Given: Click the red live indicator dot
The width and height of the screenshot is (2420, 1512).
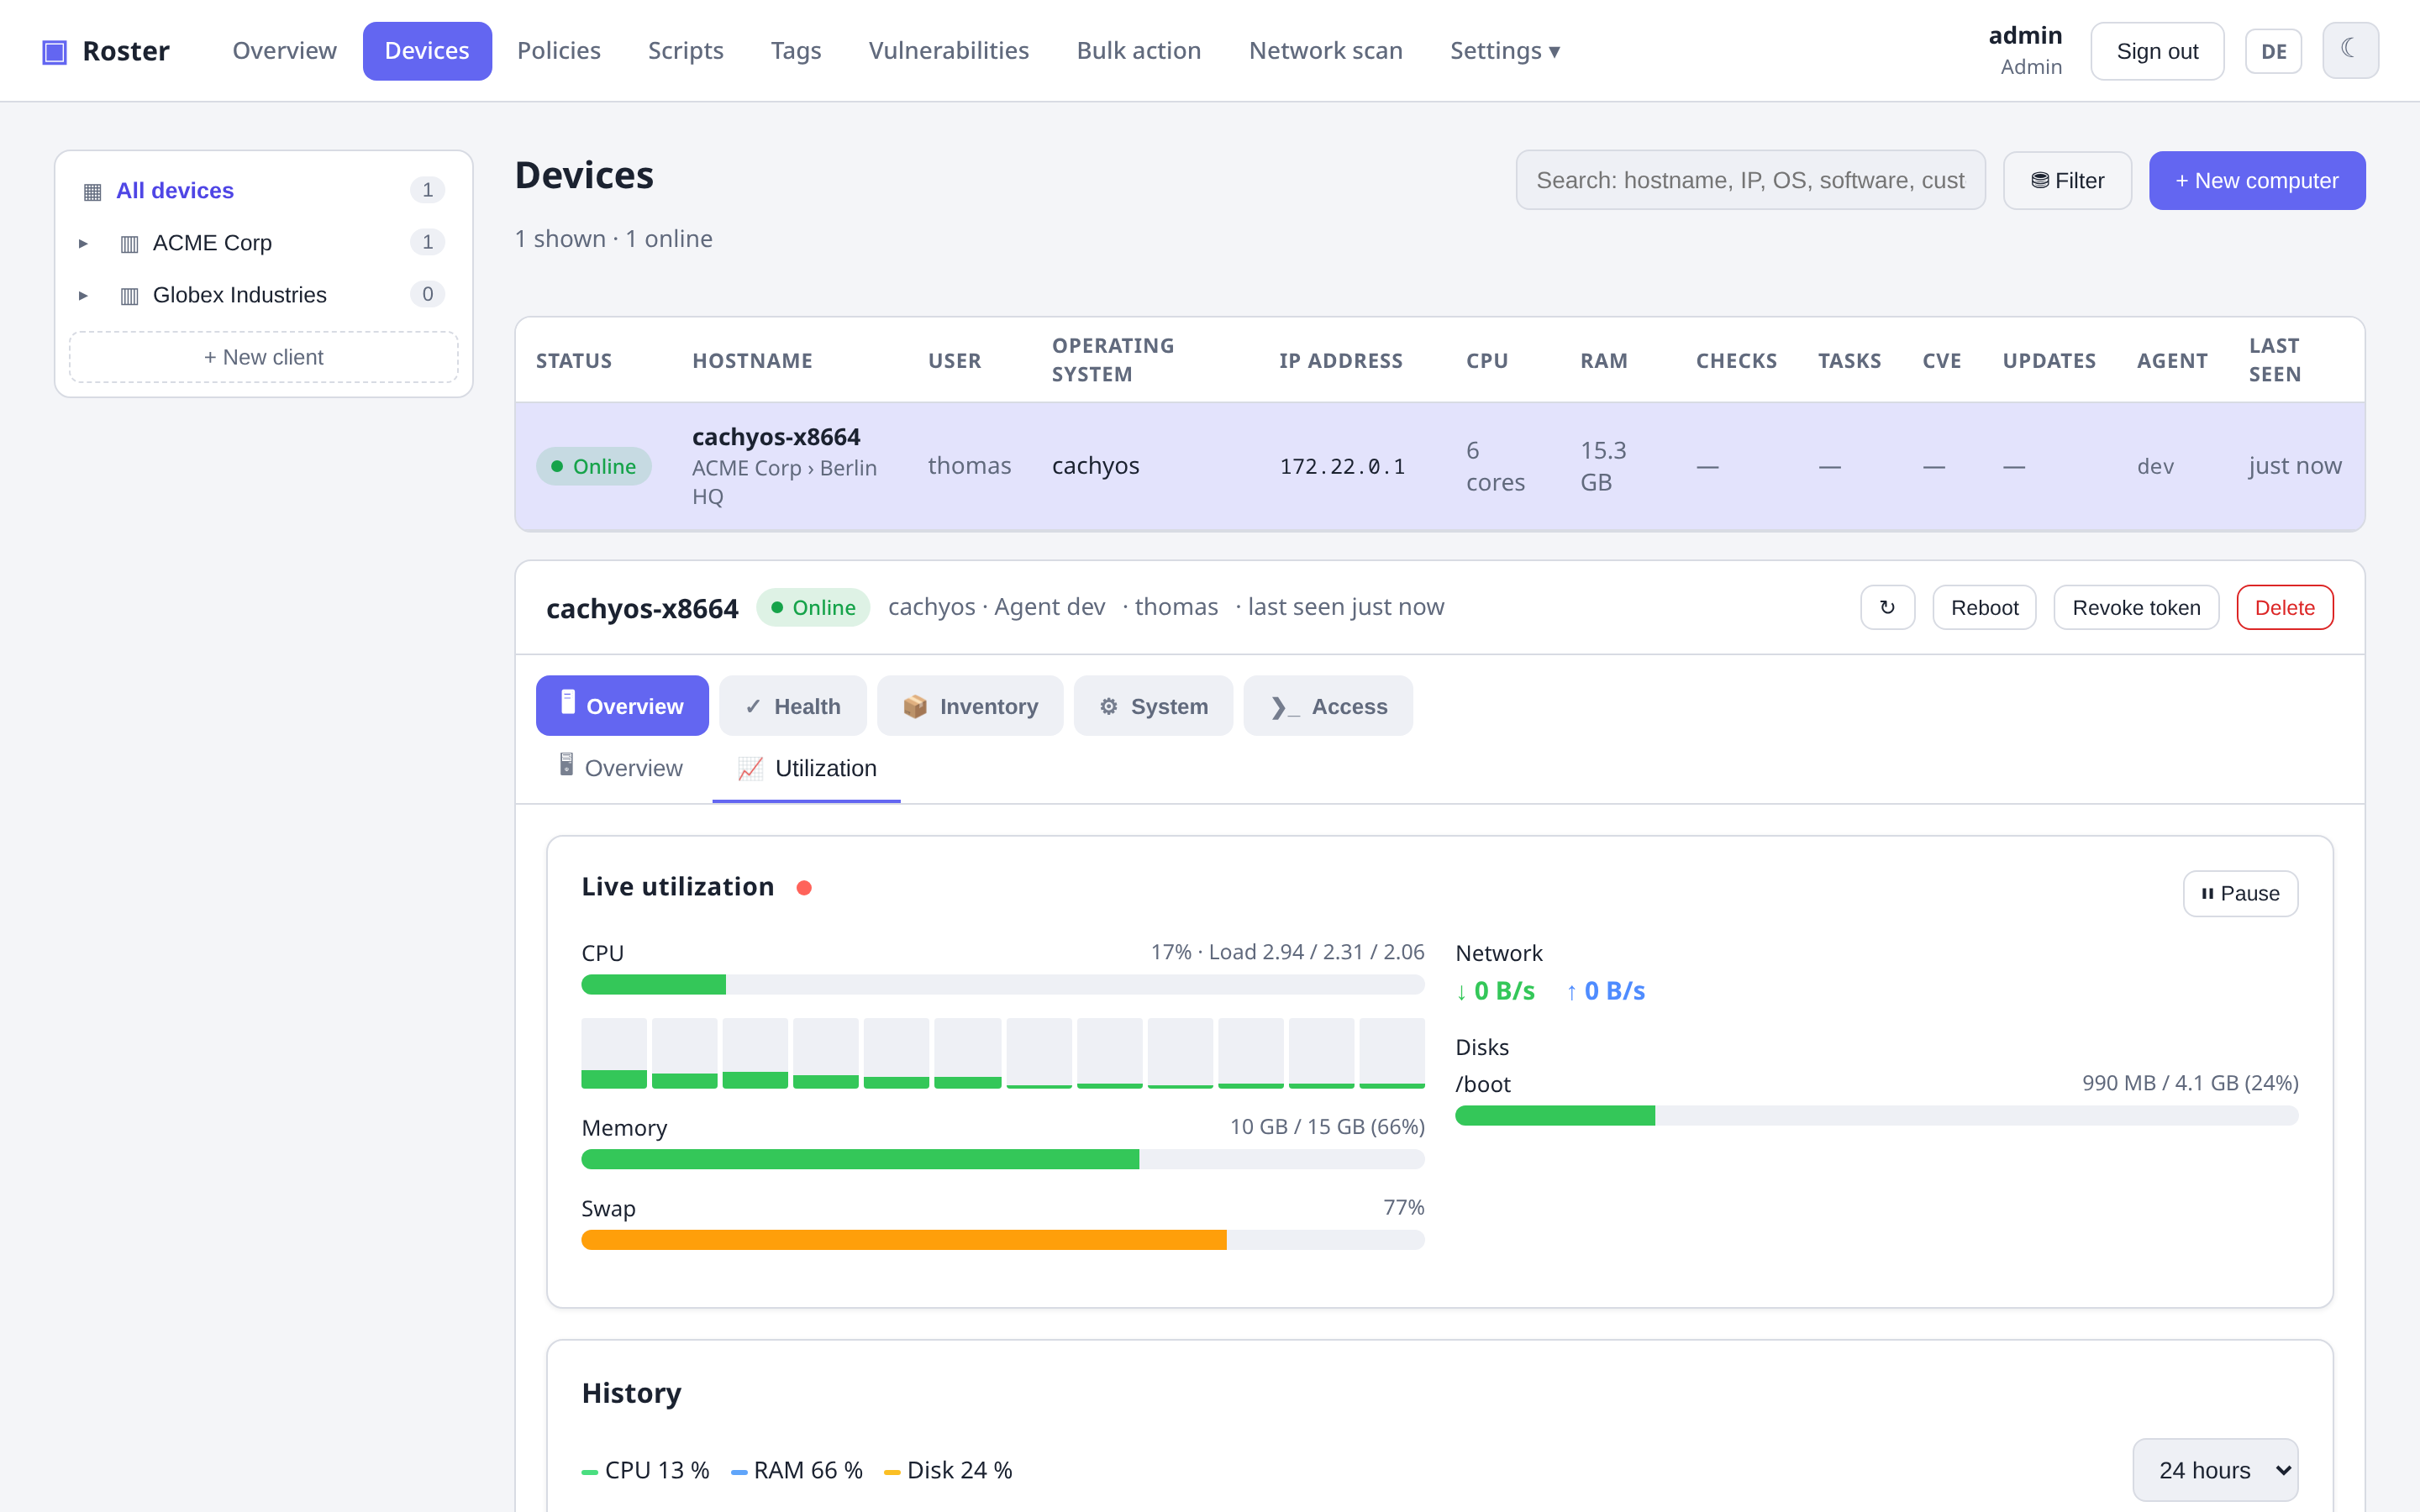Looking at the screenshot, I should (x=804, y=887).
